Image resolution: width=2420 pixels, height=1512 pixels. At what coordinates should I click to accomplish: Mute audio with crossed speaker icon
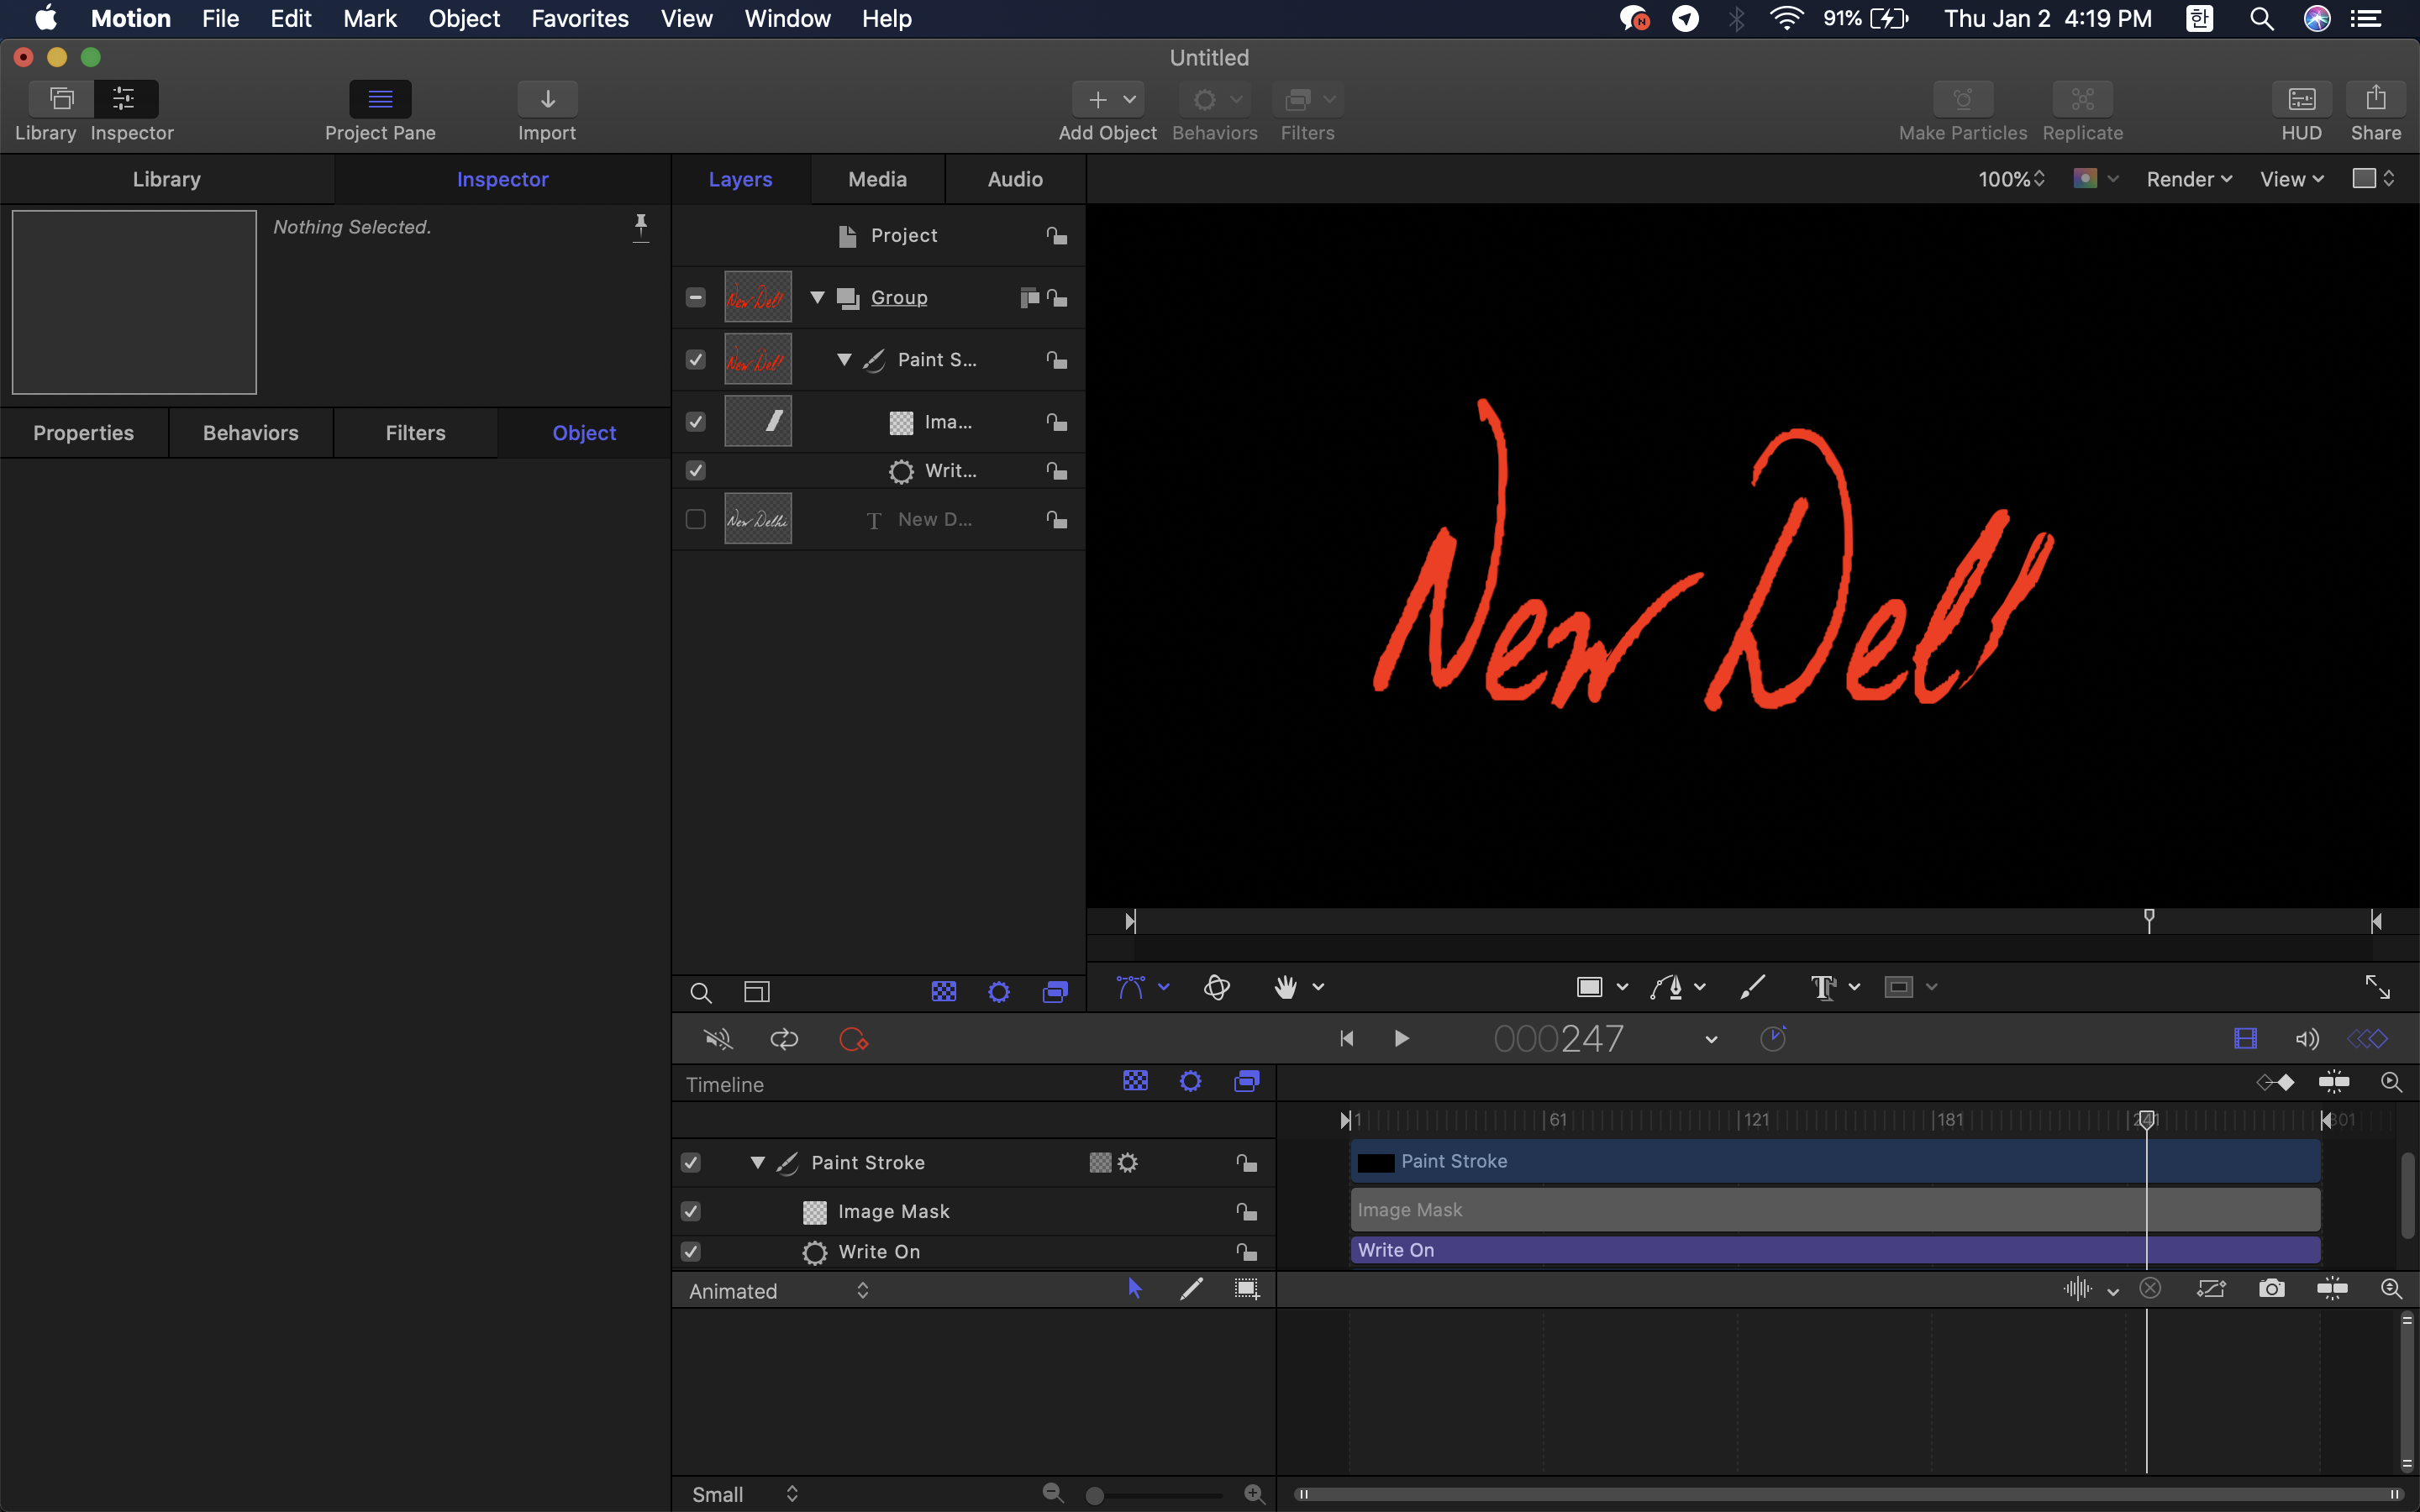coord(717,1039)
